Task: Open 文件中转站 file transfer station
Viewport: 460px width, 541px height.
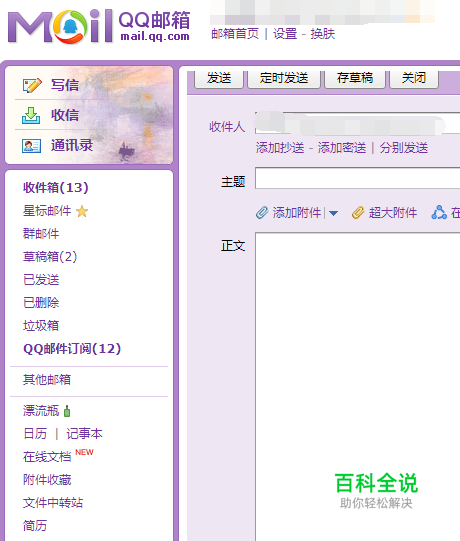Action: pos(53,503)
